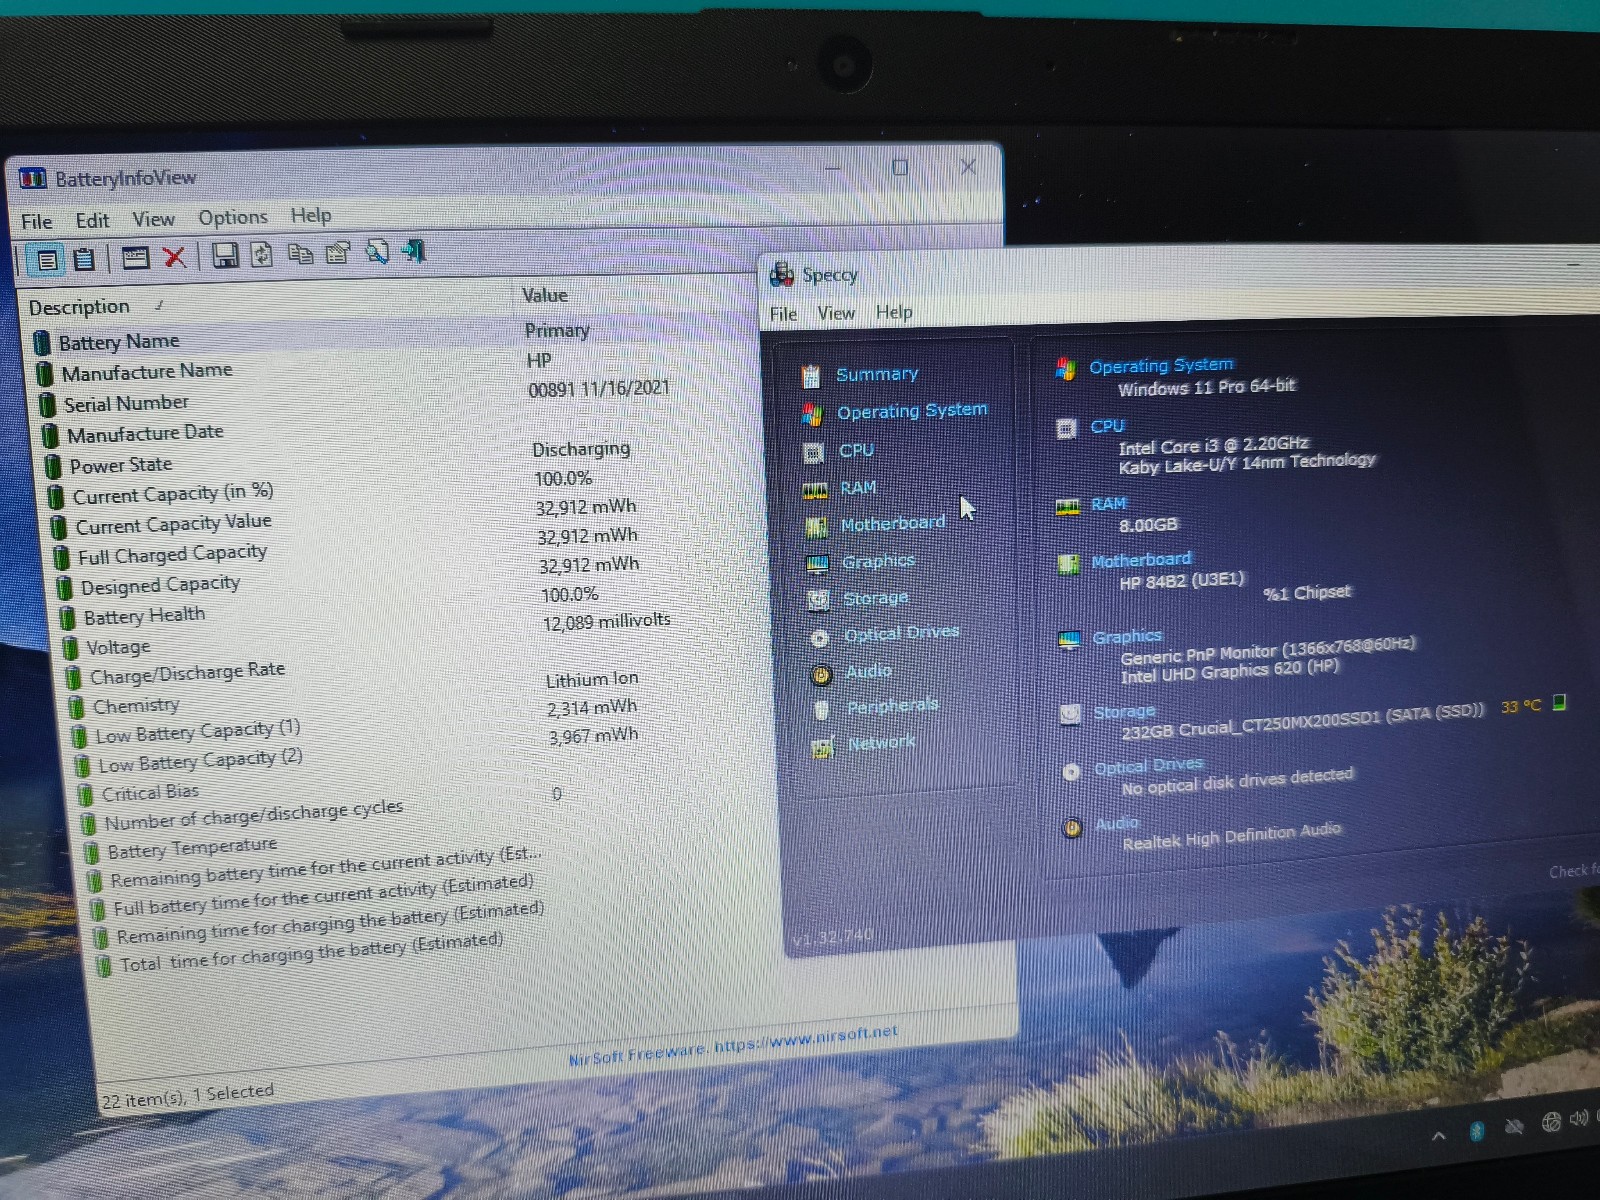Image resolution: width=1600 pixels, height=1200 pixels.
Task: Select Network in Speccy sidebar
Action: (881, 742)
